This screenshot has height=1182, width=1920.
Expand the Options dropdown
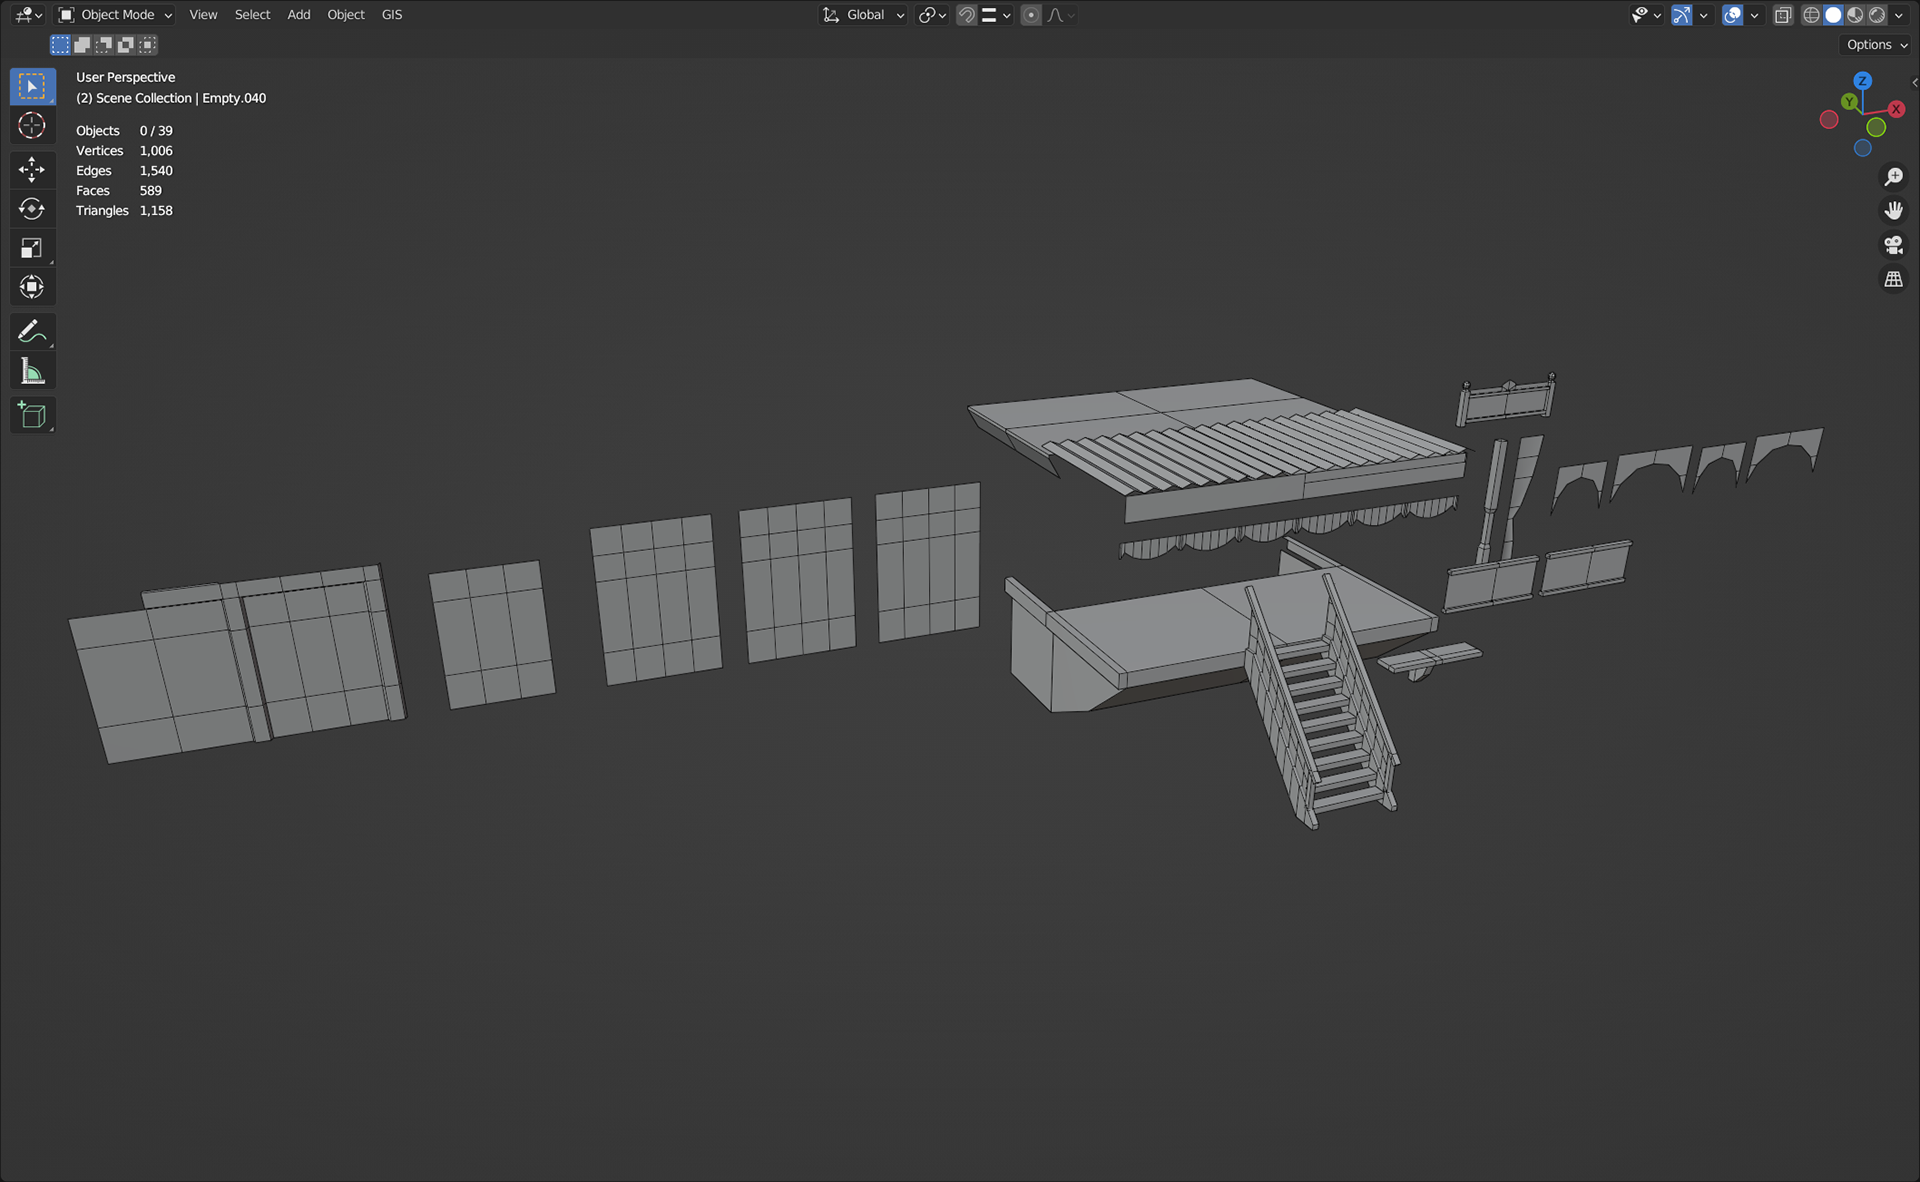1876,45
